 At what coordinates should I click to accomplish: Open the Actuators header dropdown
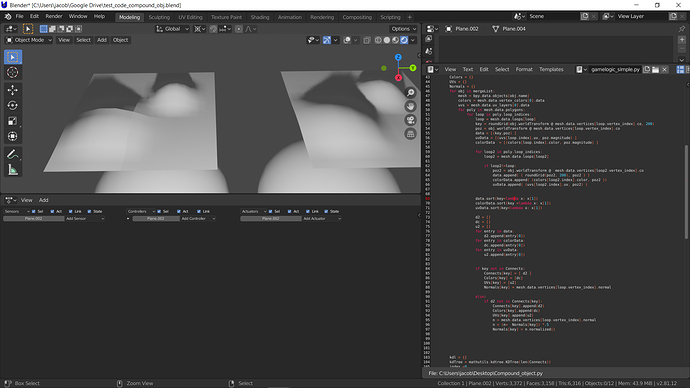pos(253,212)
